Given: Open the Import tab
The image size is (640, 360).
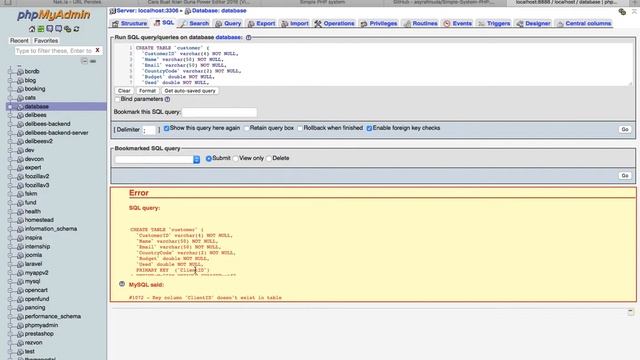Looking at the screenshot, I should (295, 24).
